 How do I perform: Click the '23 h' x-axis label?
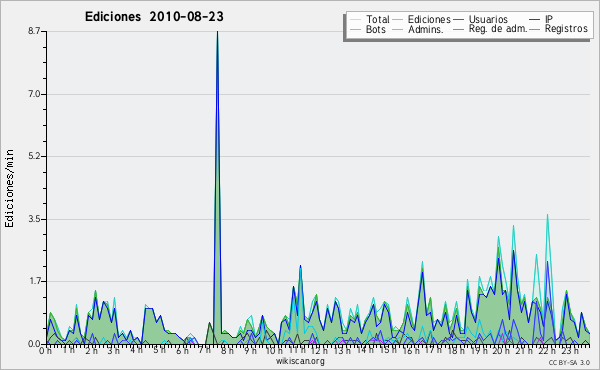(x=570, y=351)
